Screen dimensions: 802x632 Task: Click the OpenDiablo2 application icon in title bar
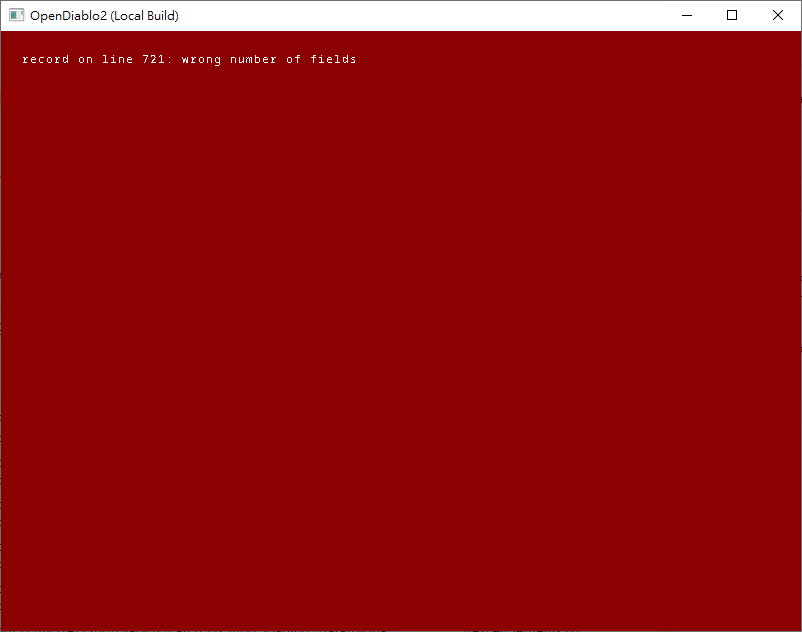point(15,15)
